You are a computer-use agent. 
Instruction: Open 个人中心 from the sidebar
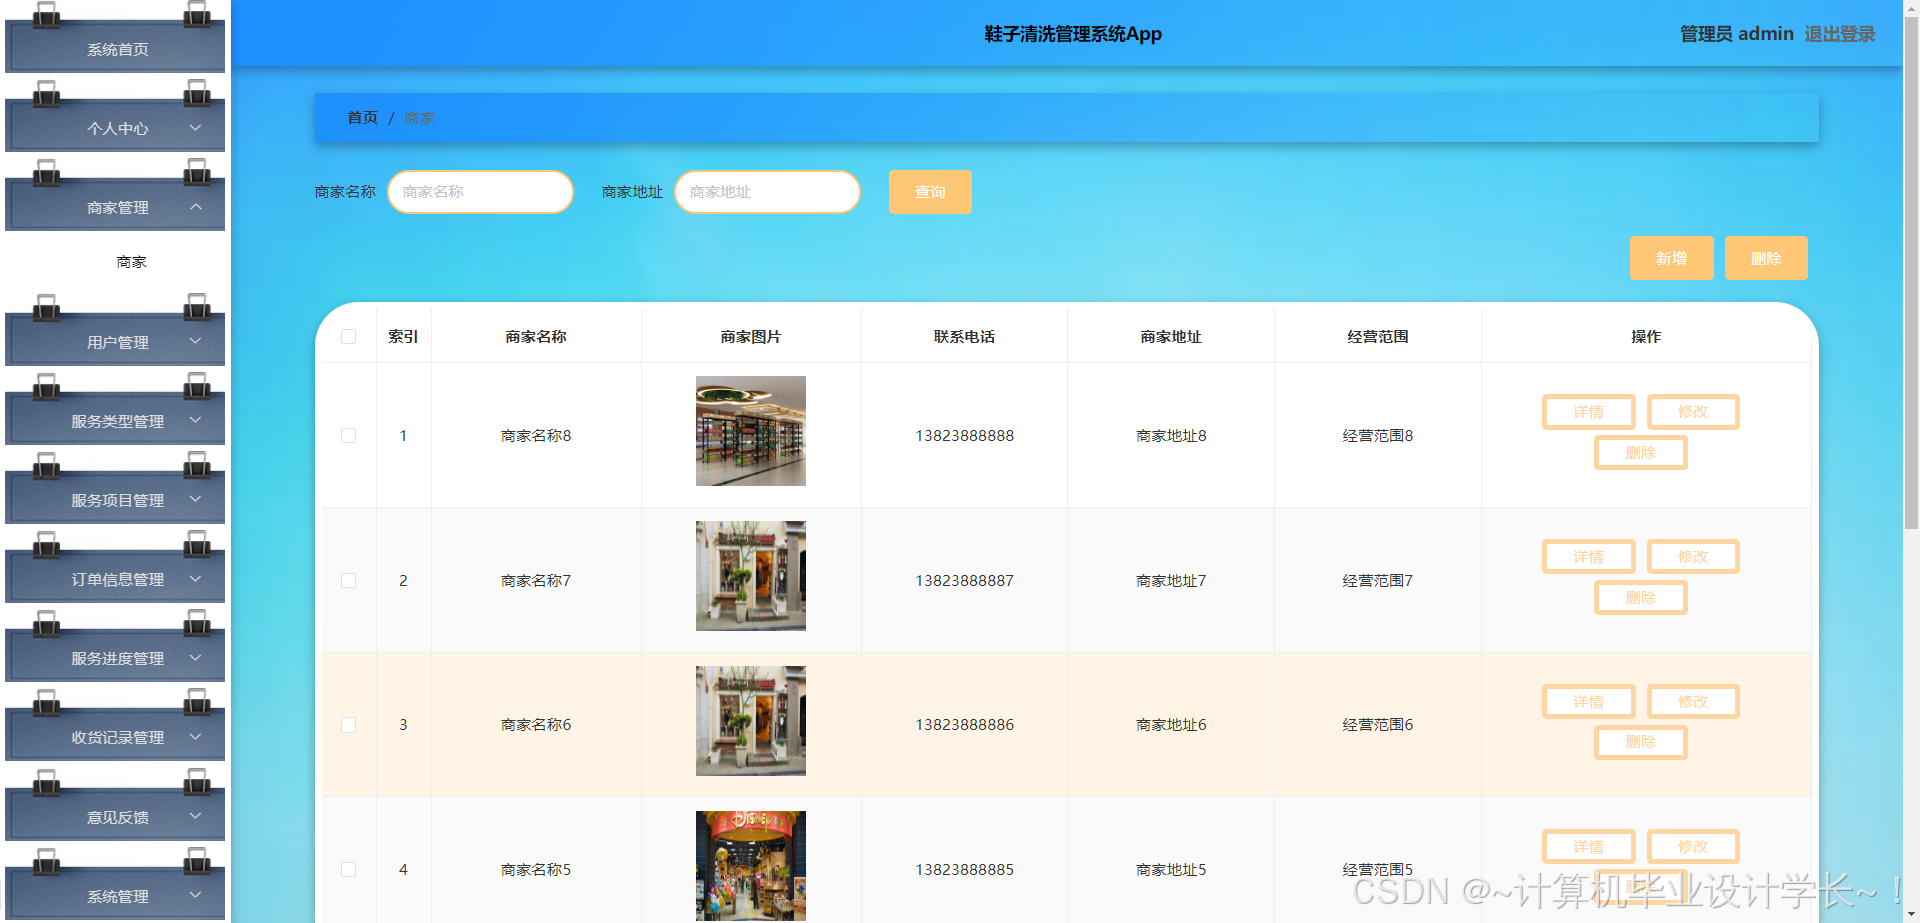tap(114, 128)
